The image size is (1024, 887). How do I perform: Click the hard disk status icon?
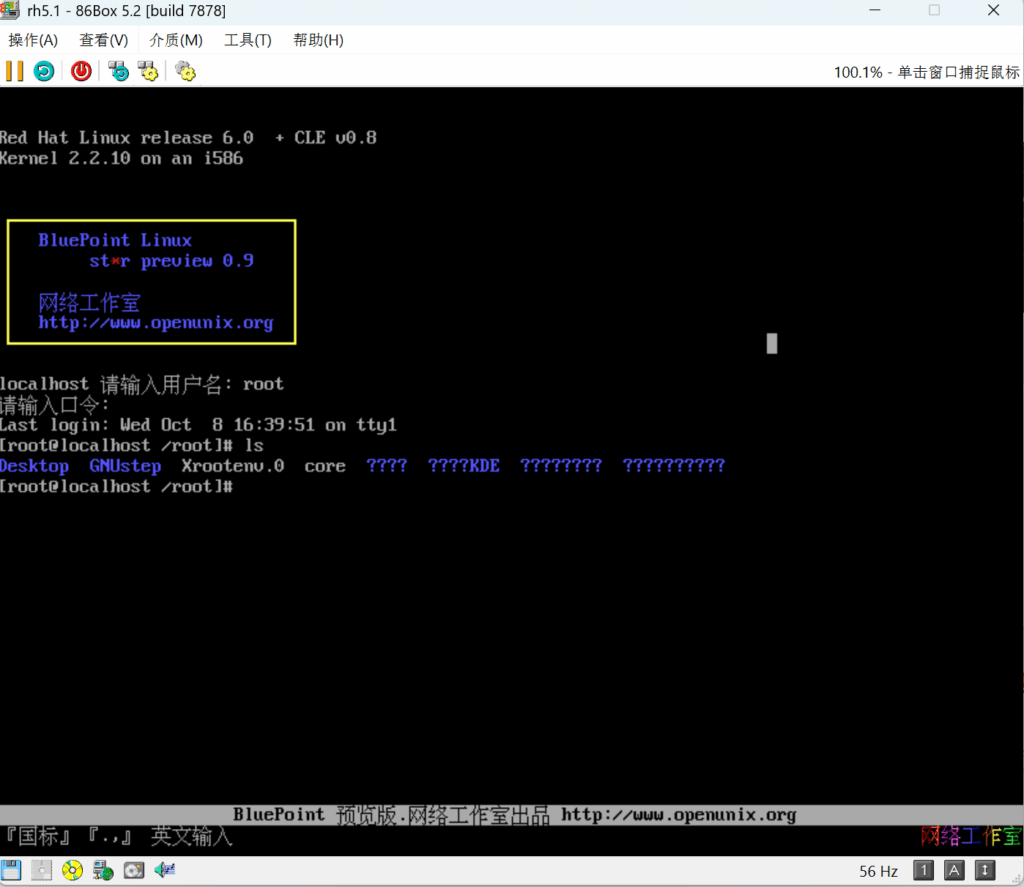pyautogui.click(x=134, y=870)
